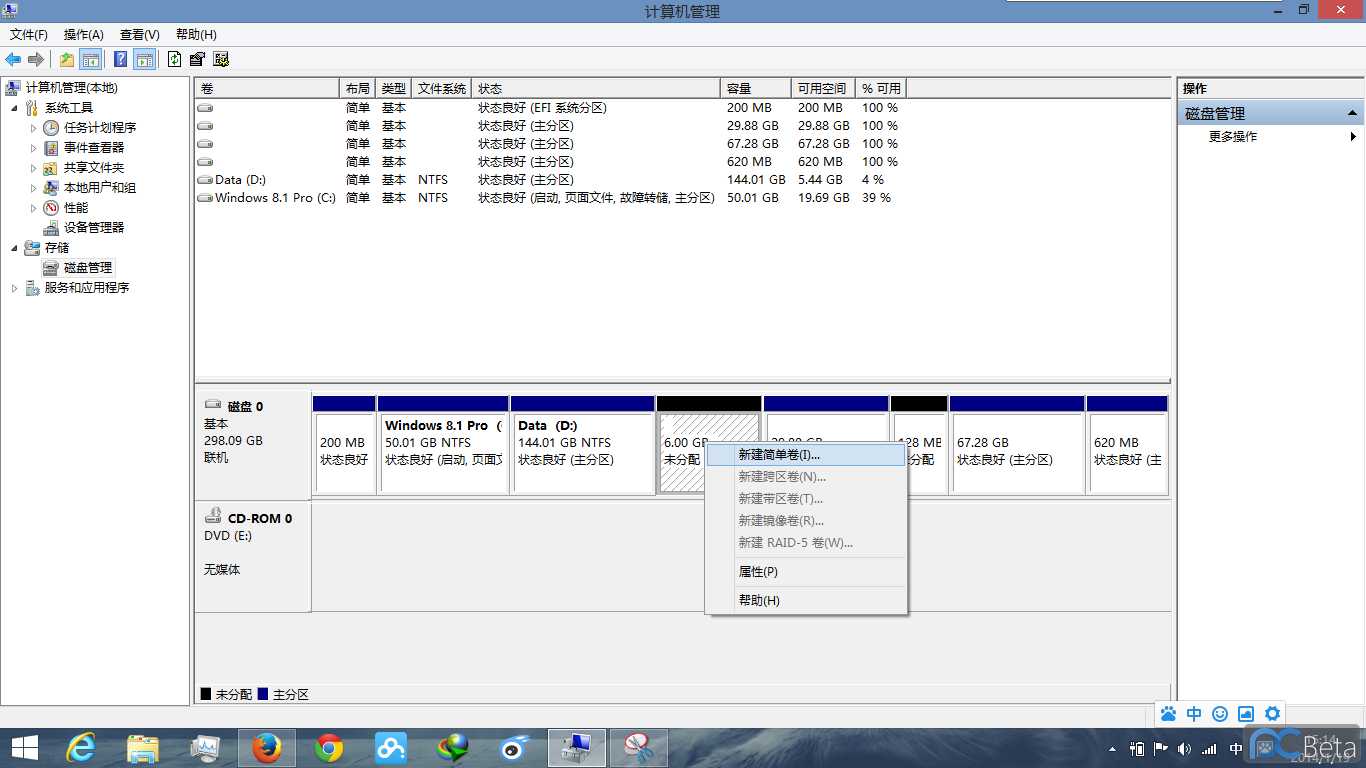1366x768 pixels.
Task: Click the black 未分配 legend swatch
Action: pos(206,694)
